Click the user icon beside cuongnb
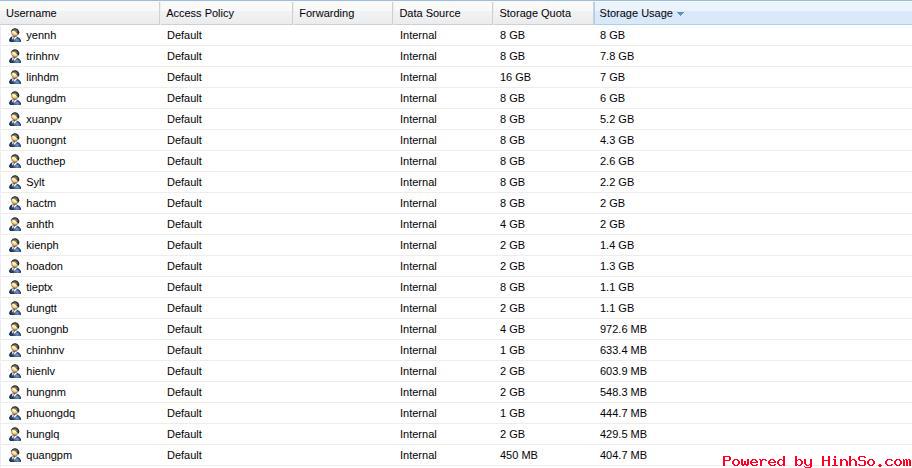 [x=15, y=329]
